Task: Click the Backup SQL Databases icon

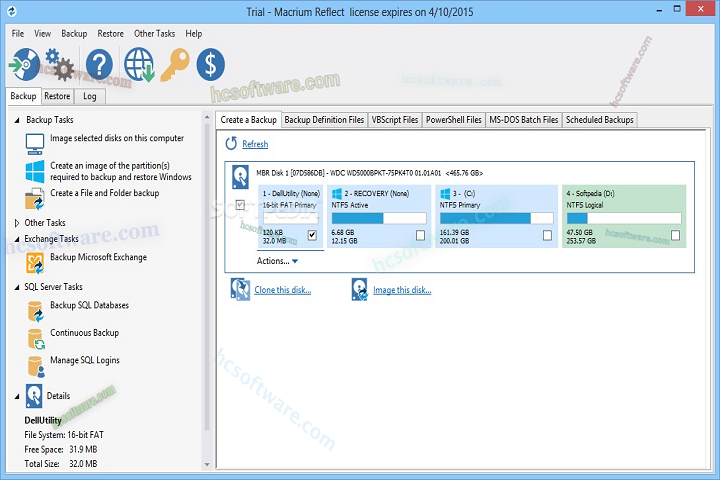Action: point(35,311)
